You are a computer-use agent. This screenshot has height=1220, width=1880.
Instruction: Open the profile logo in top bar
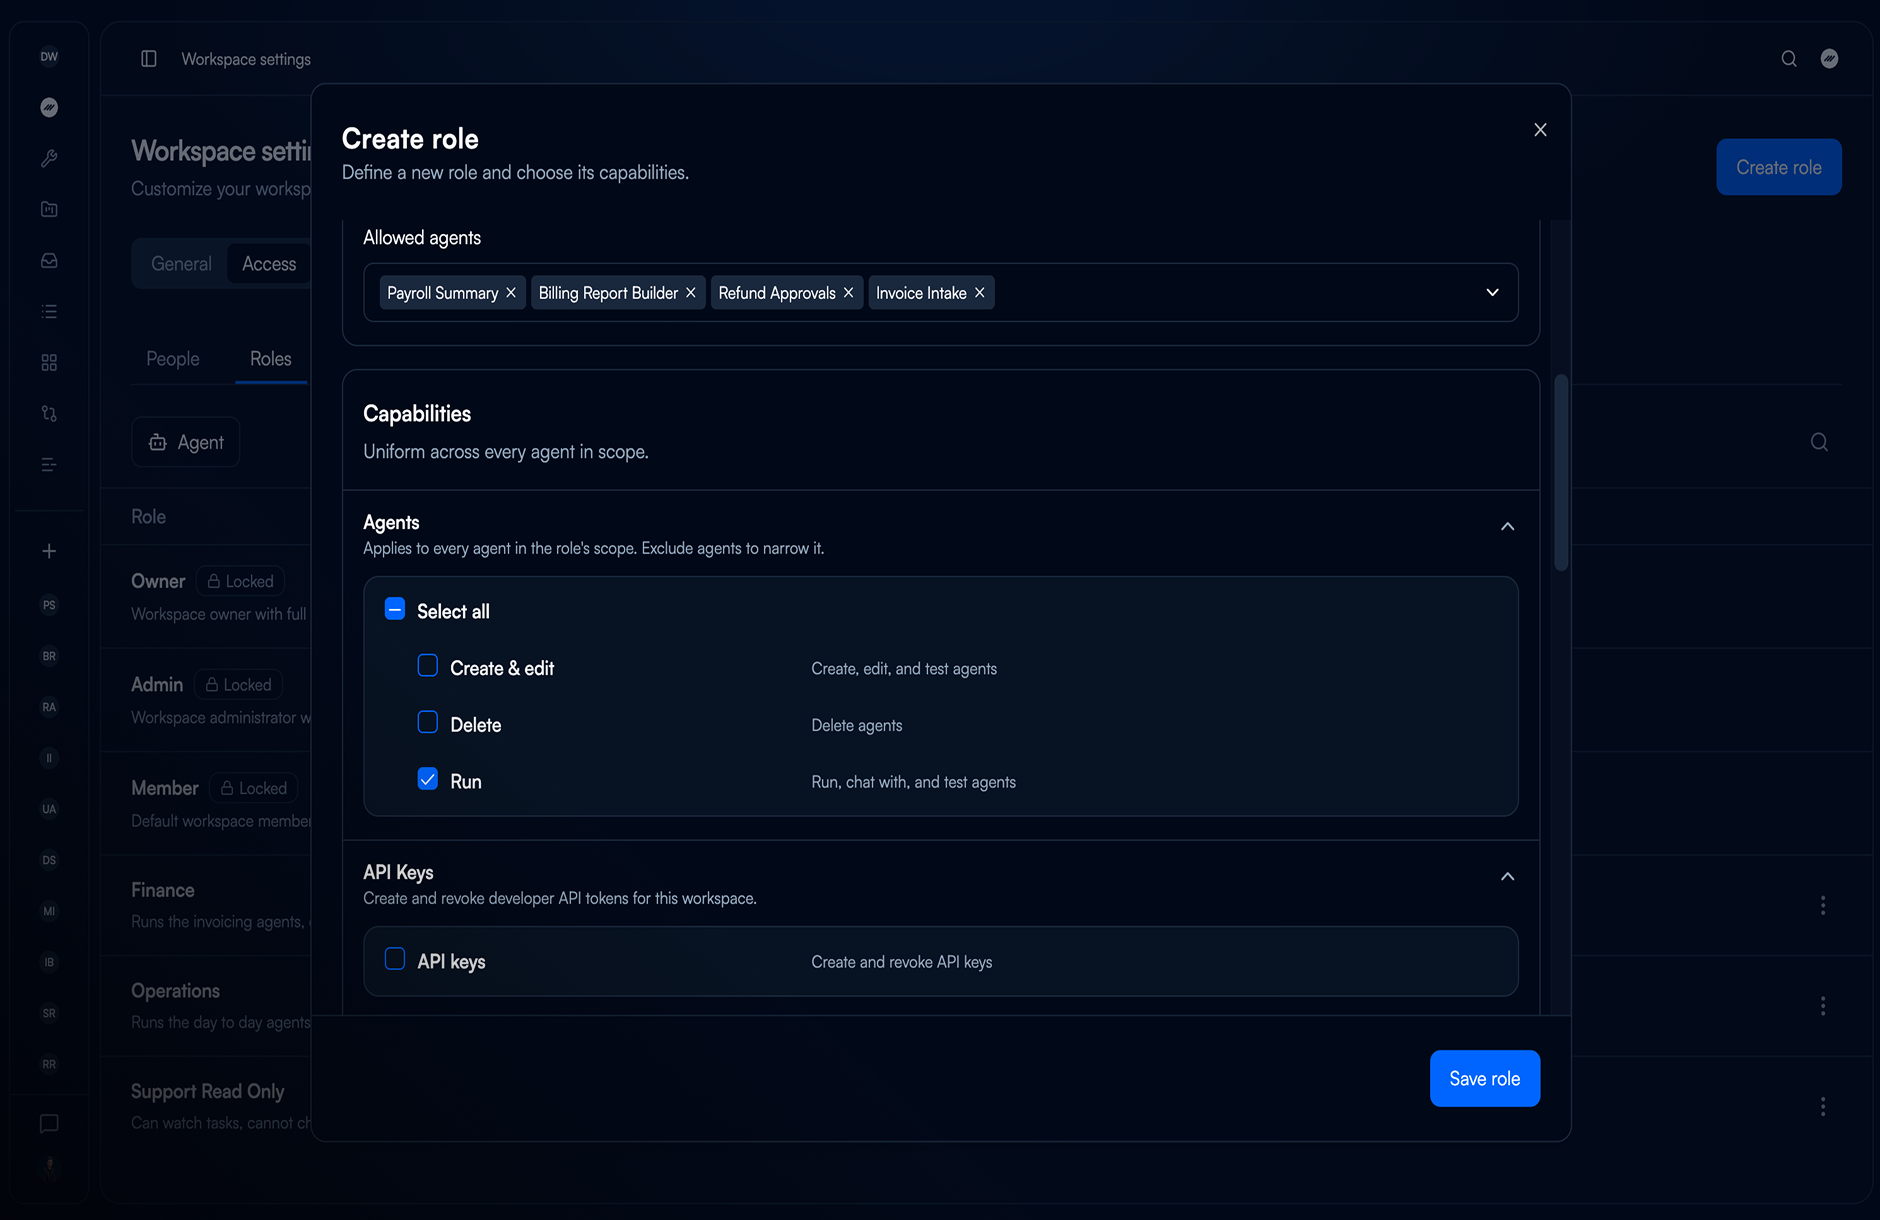point(1829,59)
